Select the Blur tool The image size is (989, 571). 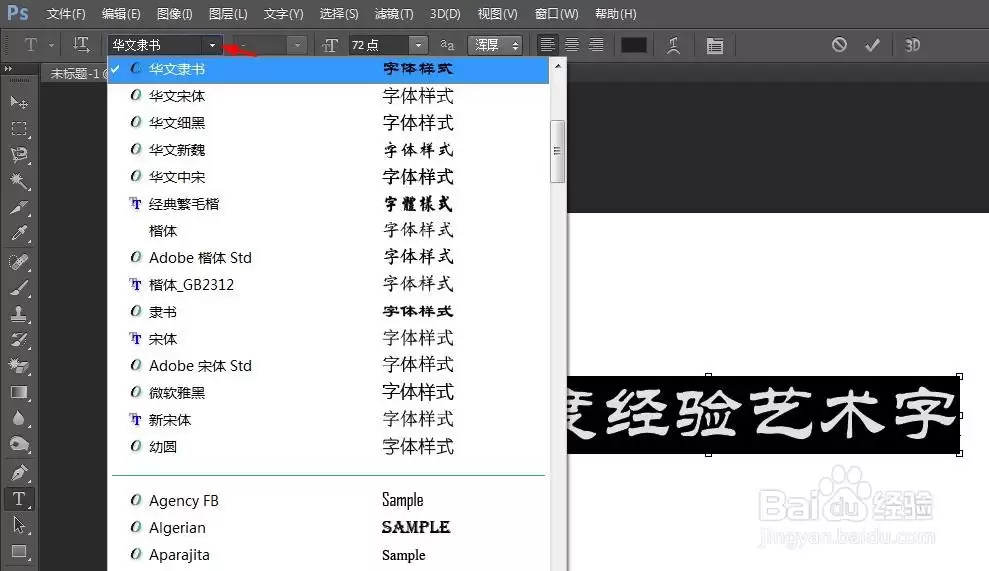pyautogui.click(x=19, y=419)
